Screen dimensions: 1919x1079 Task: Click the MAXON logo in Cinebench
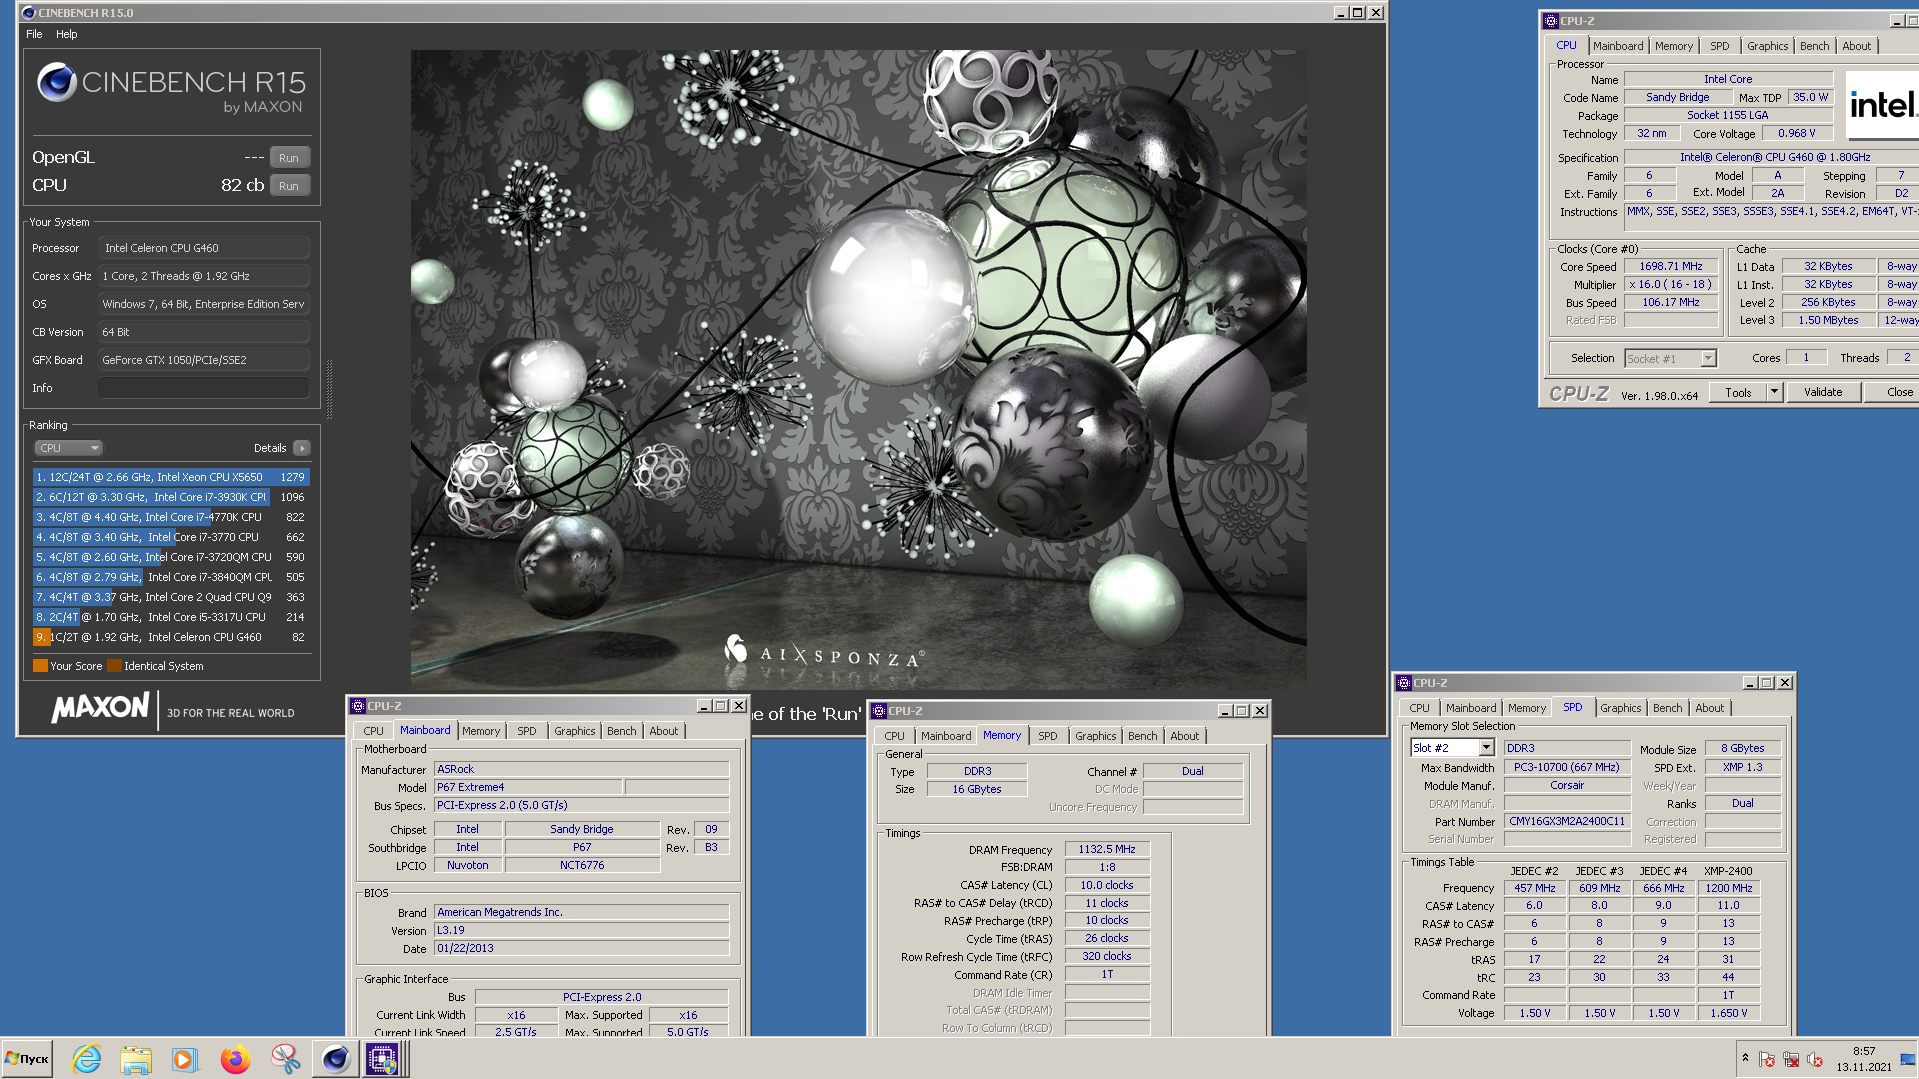click(100, 708)
